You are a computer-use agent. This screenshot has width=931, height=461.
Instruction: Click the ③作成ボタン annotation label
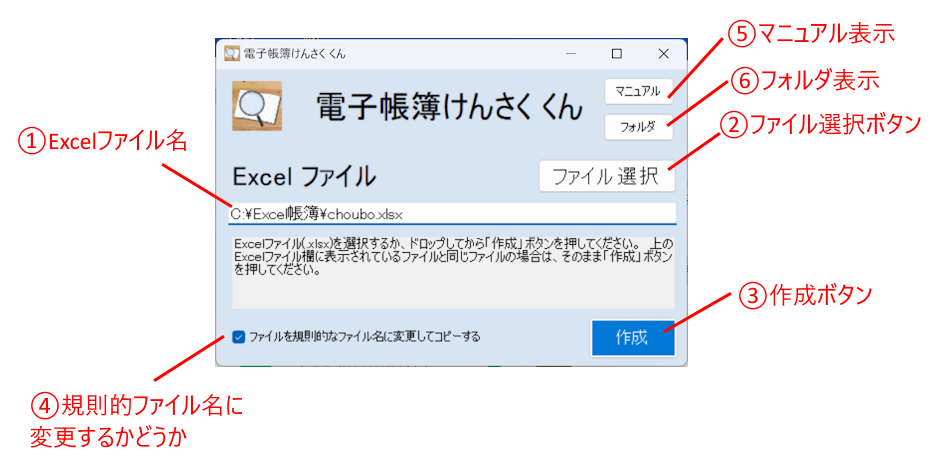805,295
